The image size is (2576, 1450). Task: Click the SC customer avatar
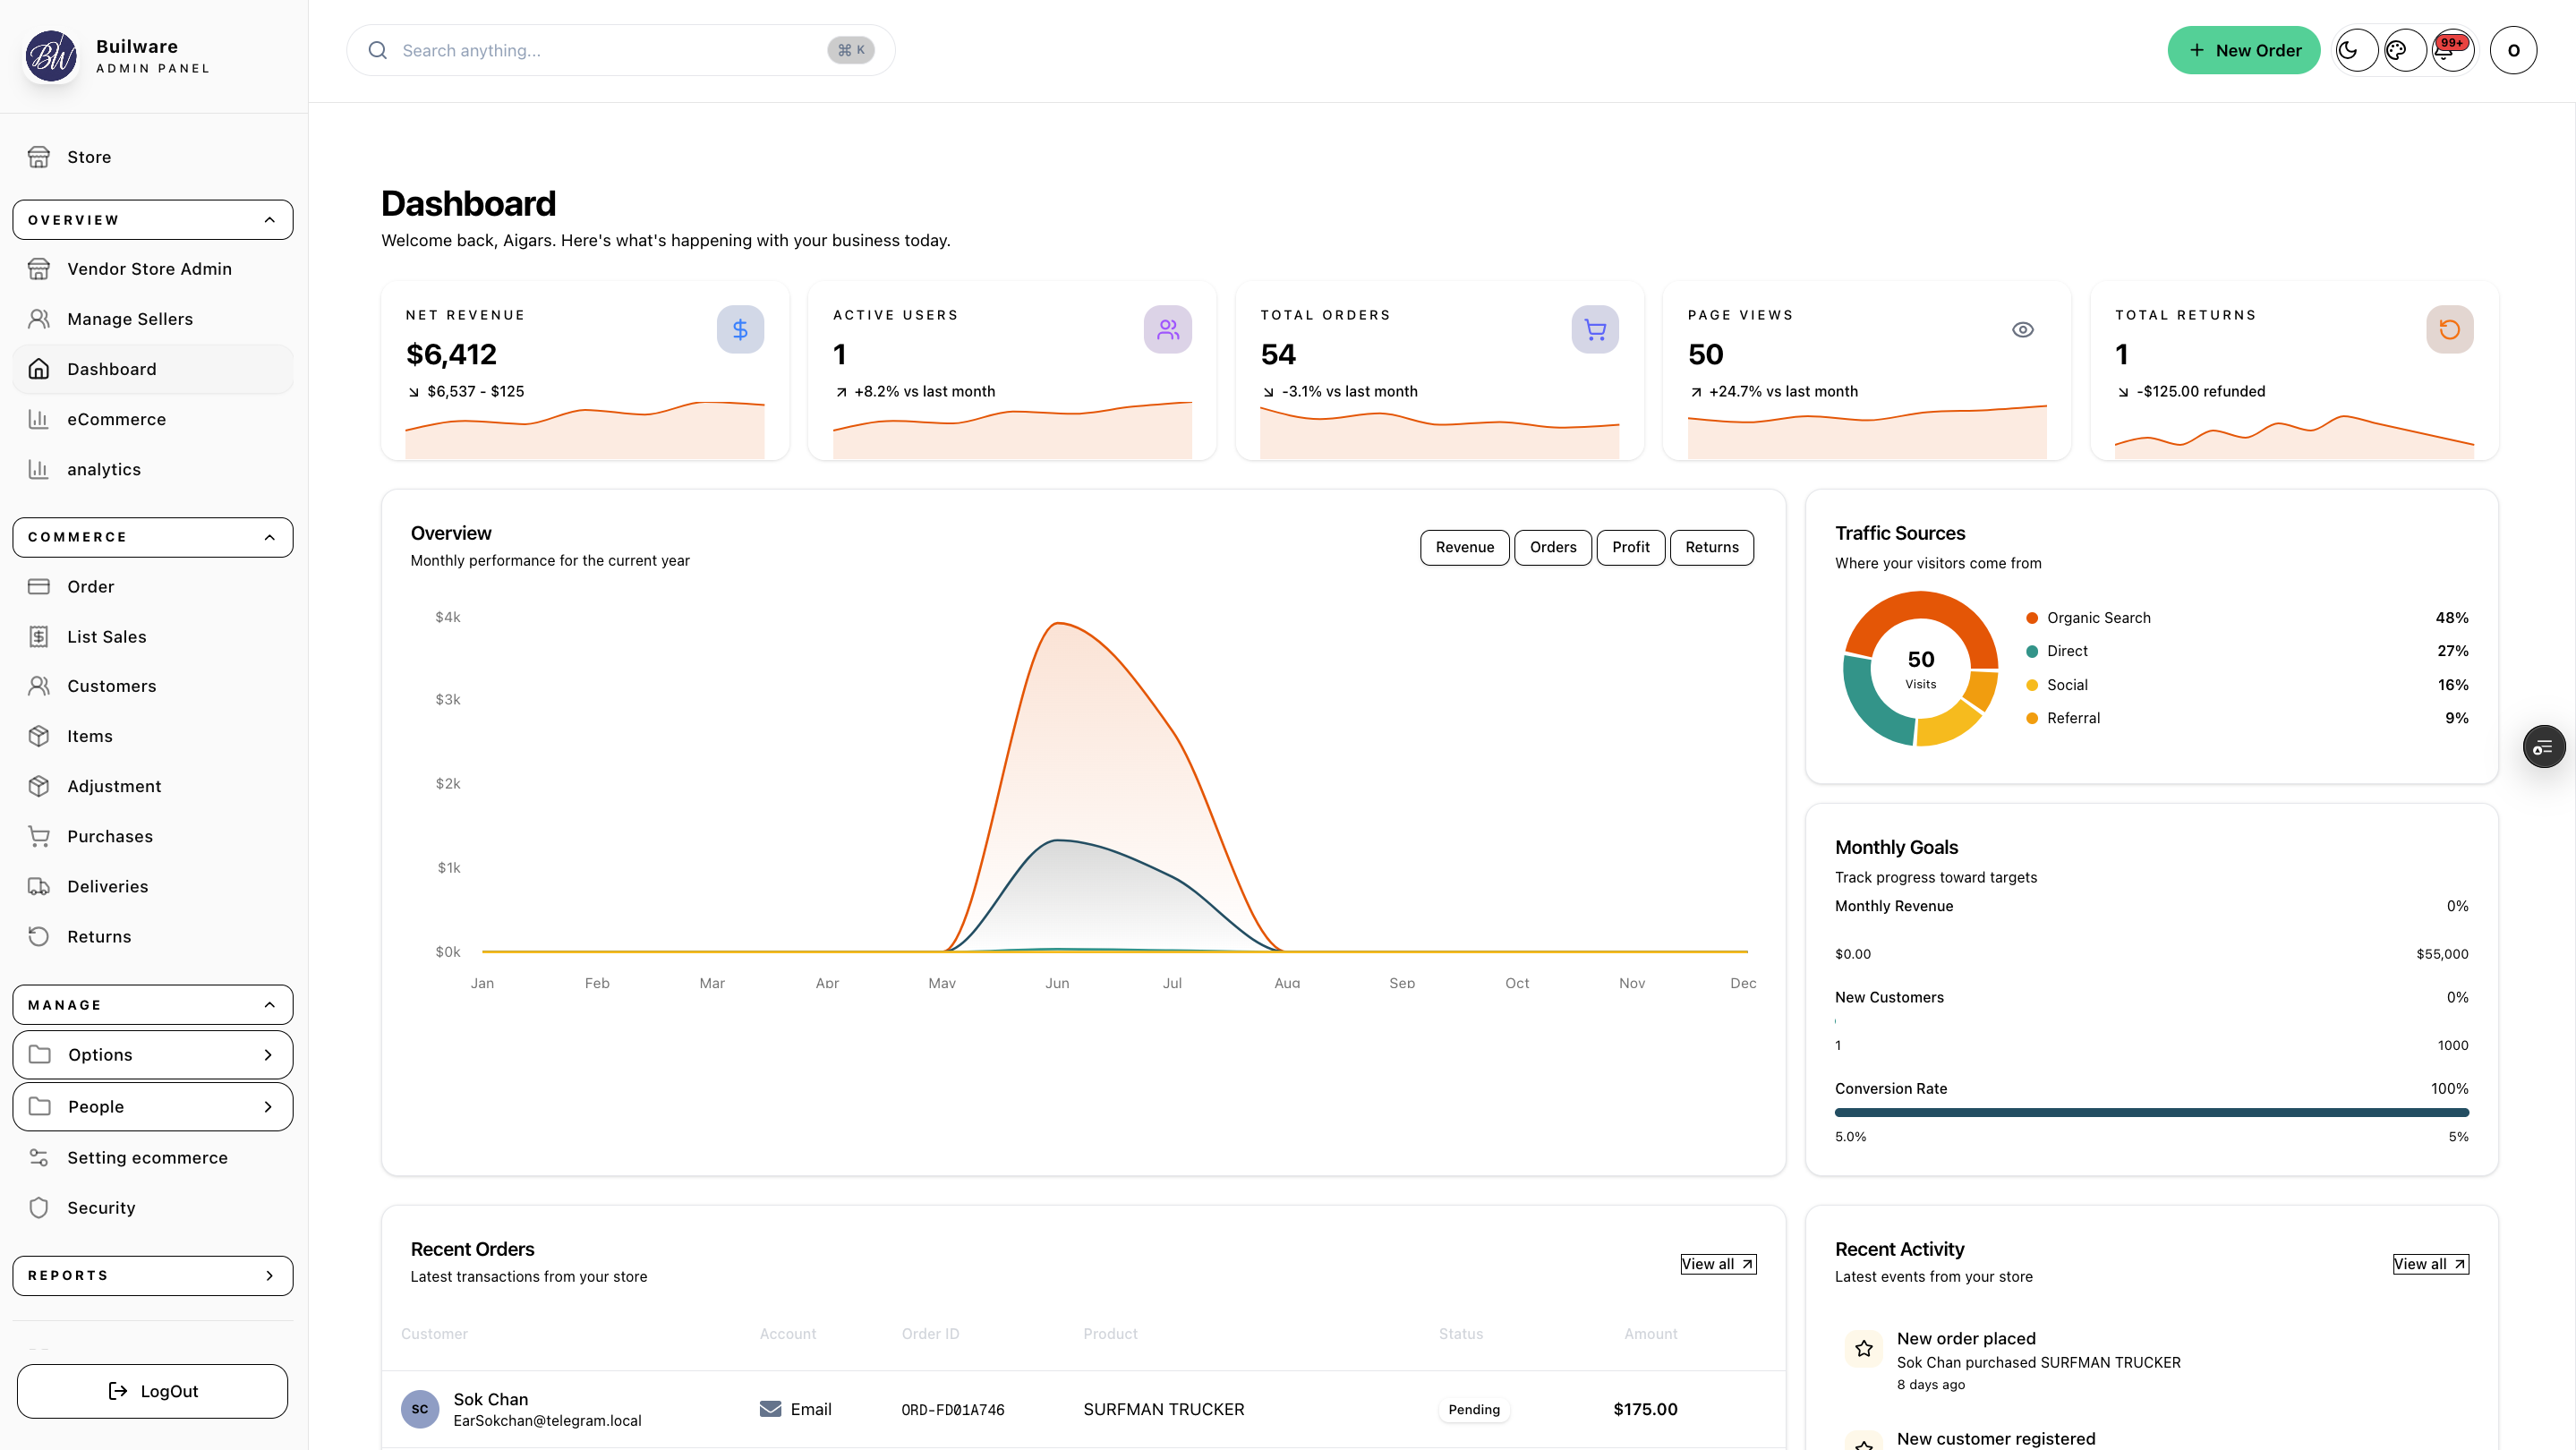coord(420,1409)
